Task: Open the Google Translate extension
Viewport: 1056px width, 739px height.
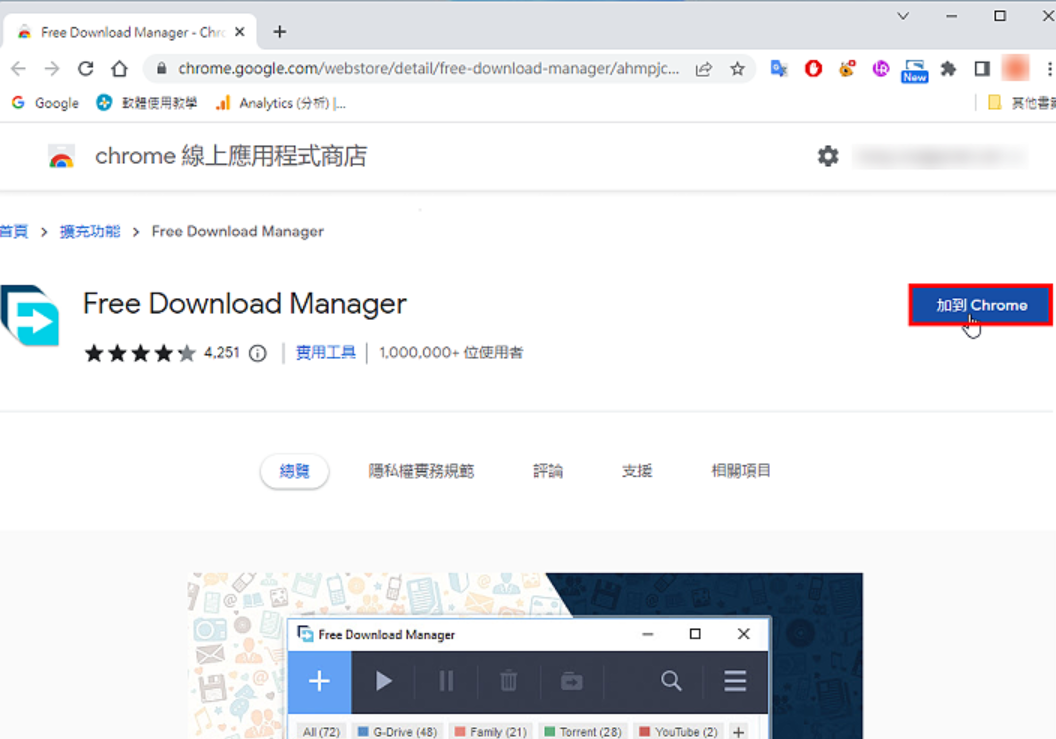Action: pos(779,69)
